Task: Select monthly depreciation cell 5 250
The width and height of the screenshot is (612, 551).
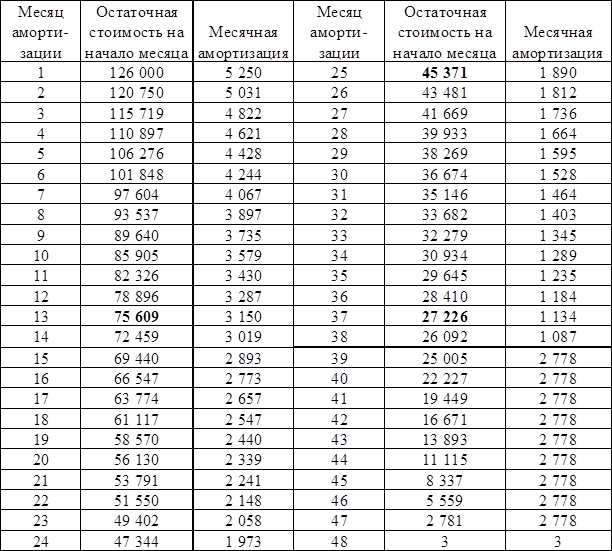Action: 244,73
